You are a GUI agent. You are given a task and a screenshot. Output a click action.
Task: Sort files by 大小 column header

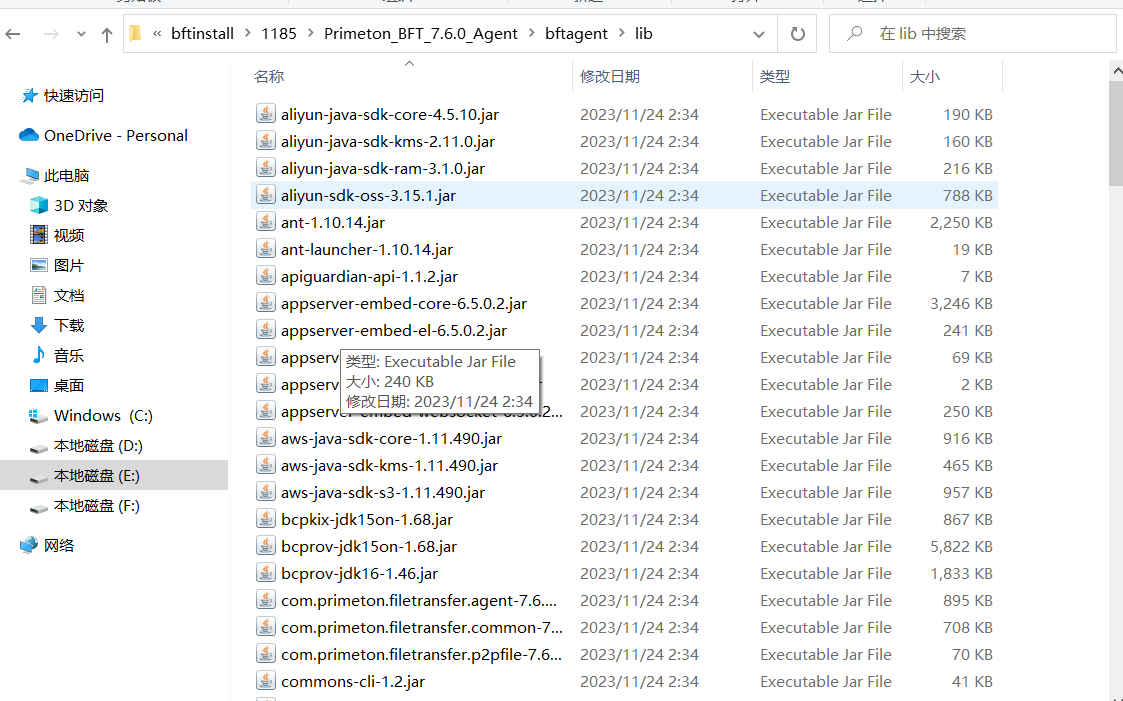click(x=924, y=76)
